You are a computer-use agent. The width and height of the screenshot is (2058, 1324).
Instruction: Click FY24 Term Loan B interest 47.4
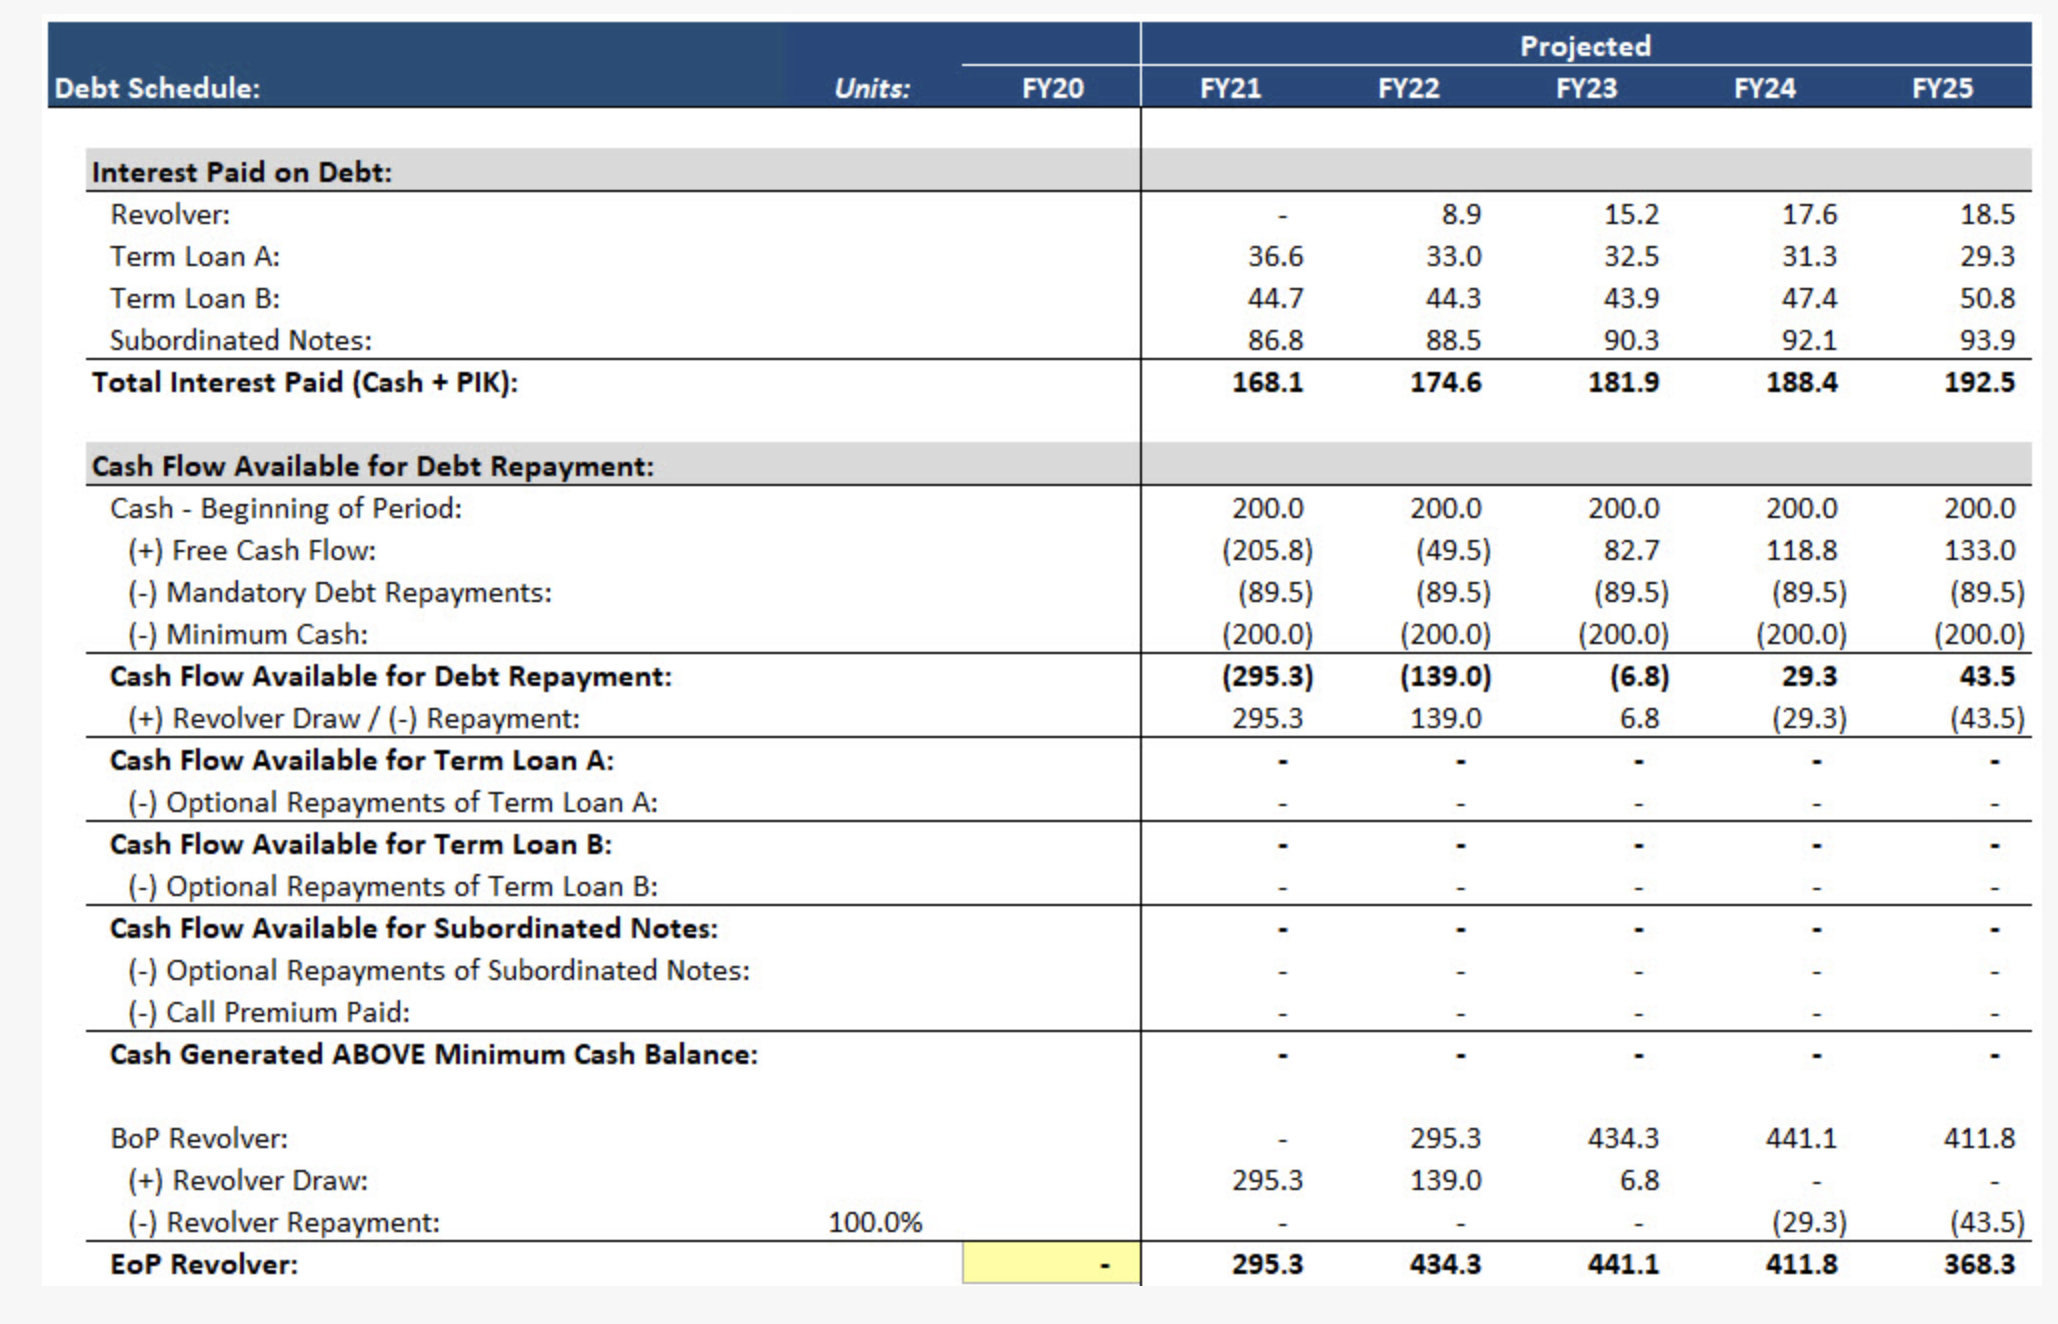[1809, 298]
